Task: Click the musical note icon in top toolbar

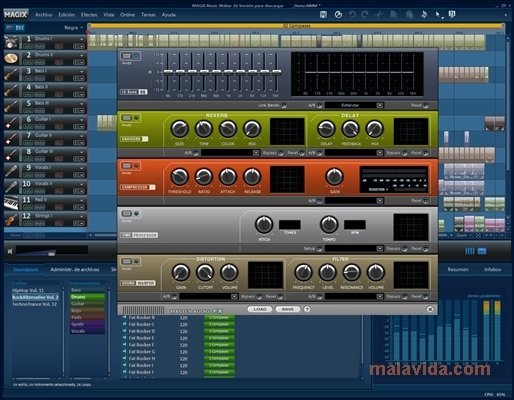Action: (424, 15)
